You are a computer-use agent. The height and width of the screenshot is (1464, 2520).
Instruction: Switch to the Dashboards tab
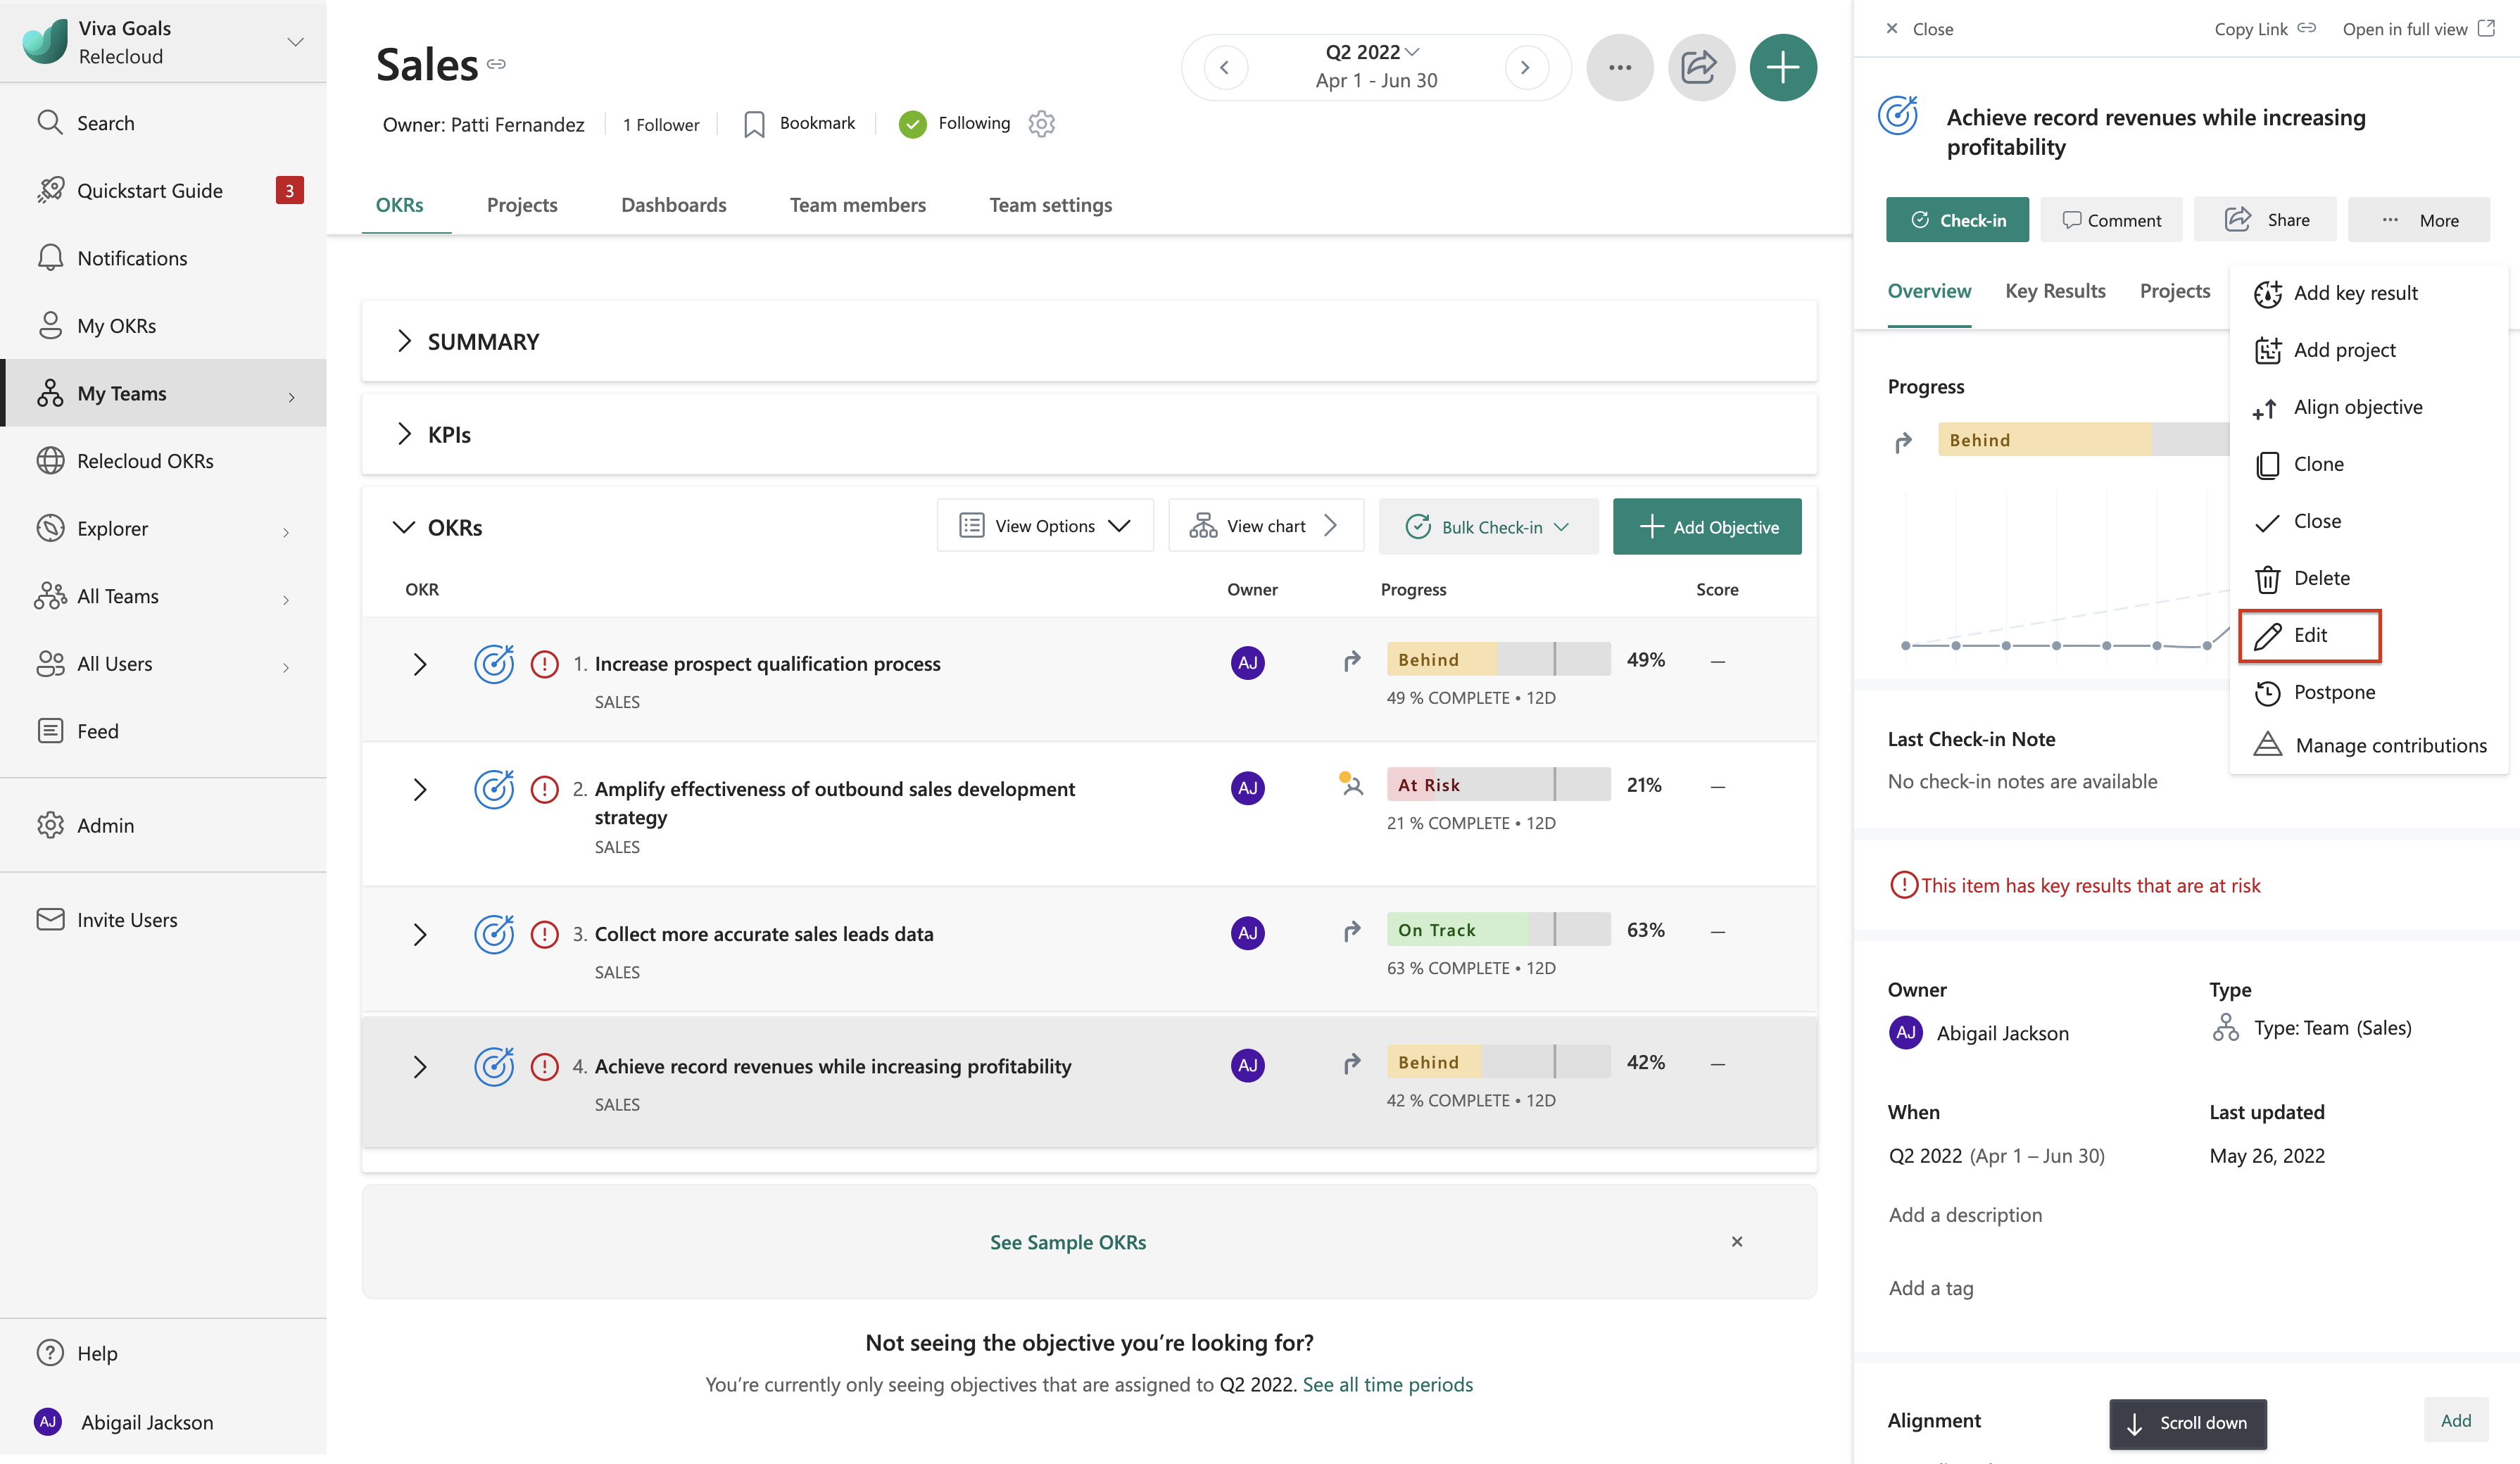673,205
